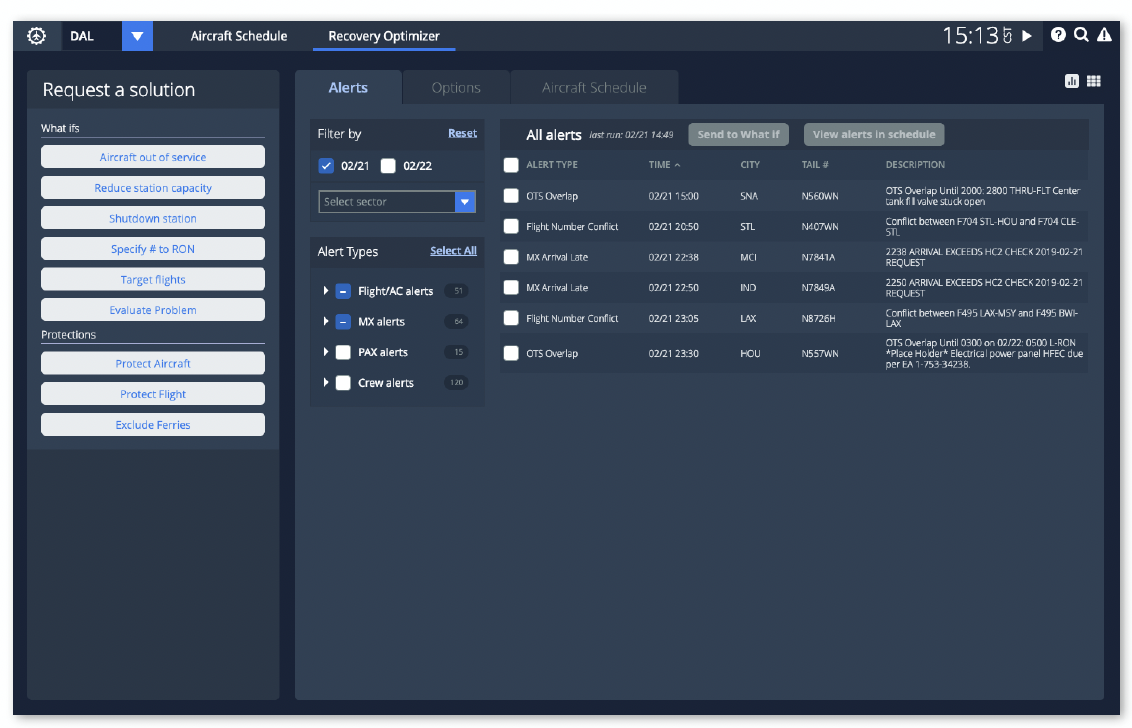The height and width of the screenshot is (728, 1132).
Task: Open the warning triangle alerts icon
Action: (x=1104, y=35)
